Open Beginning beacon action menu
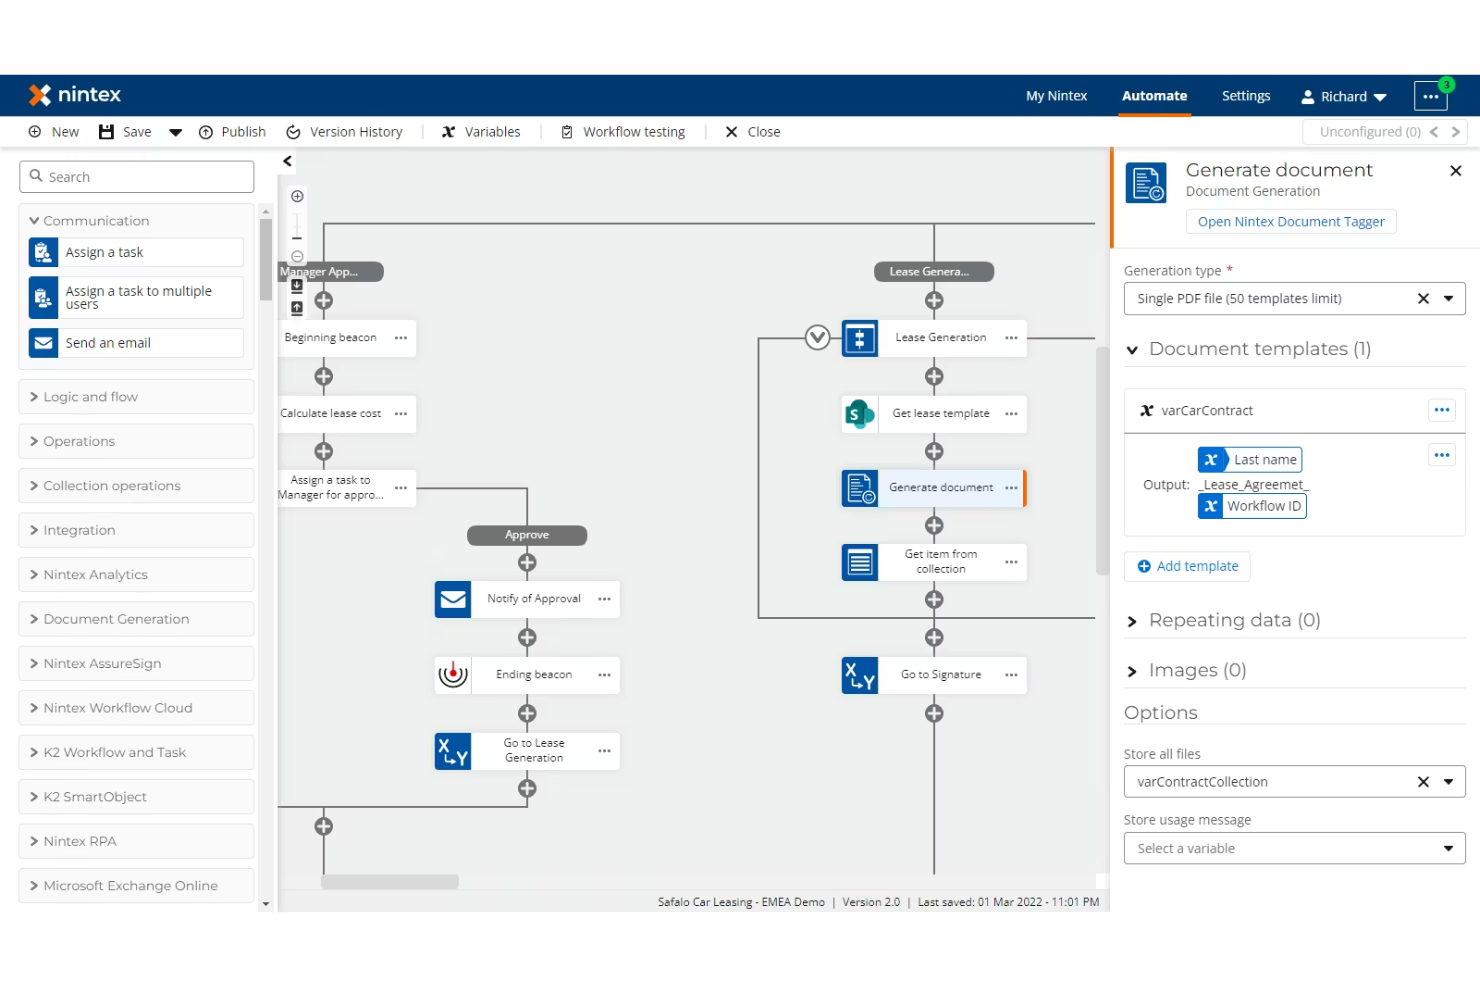This screenshot has width=1480, height=987. click(x=401, y=338)
